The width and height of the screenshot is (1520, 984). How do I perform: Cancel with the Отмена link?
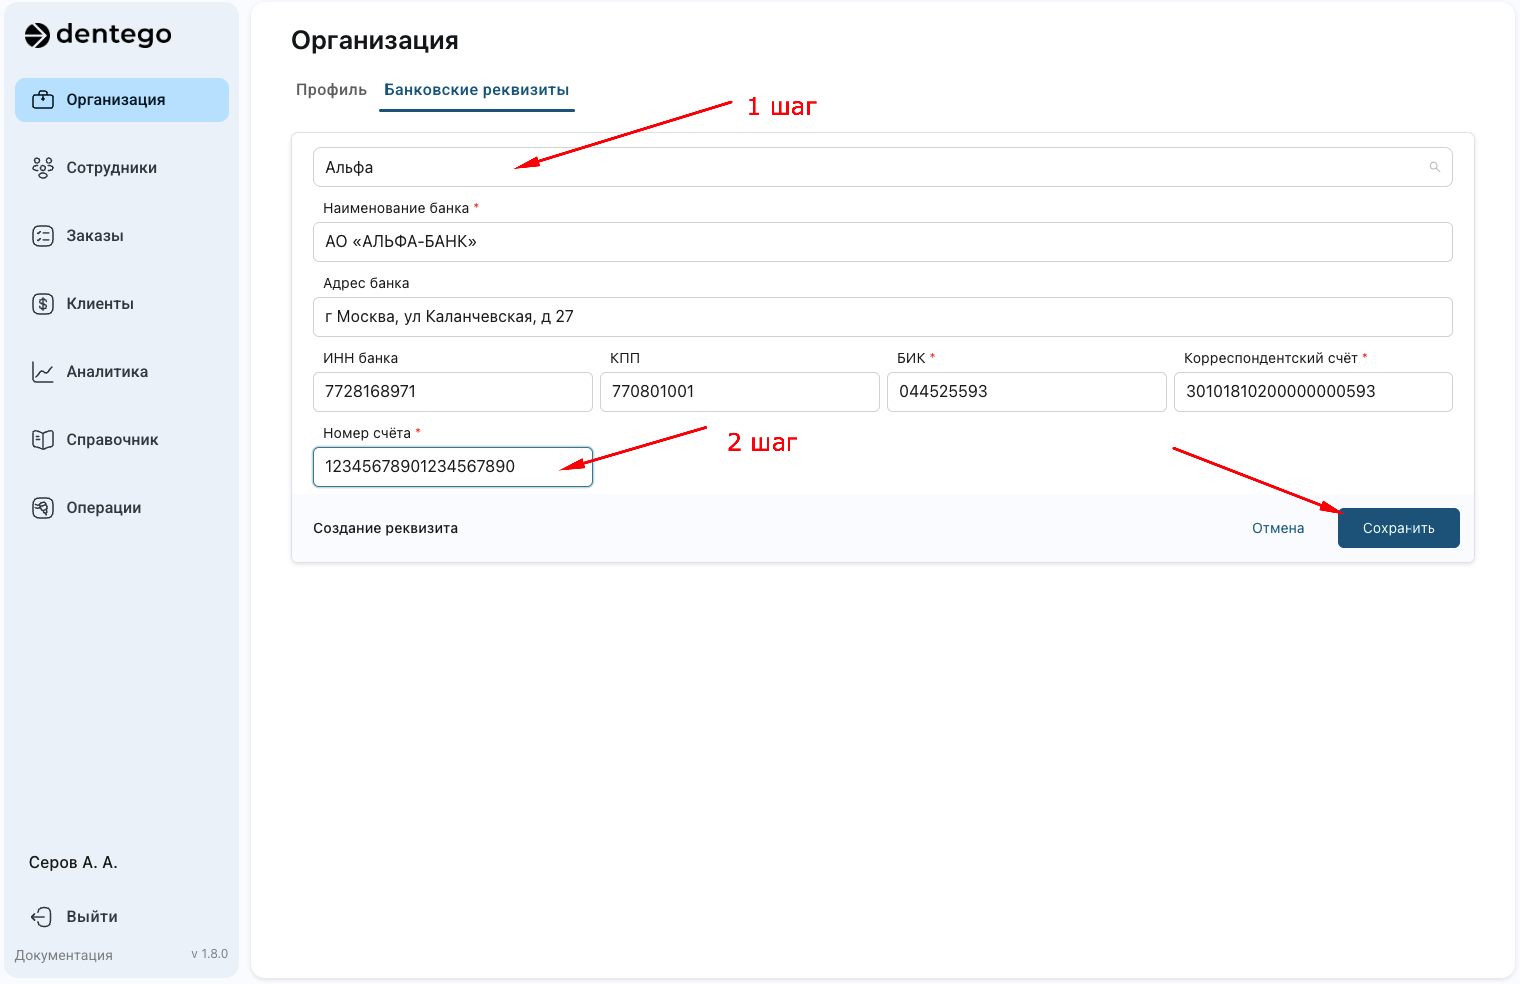point(1278,528)
